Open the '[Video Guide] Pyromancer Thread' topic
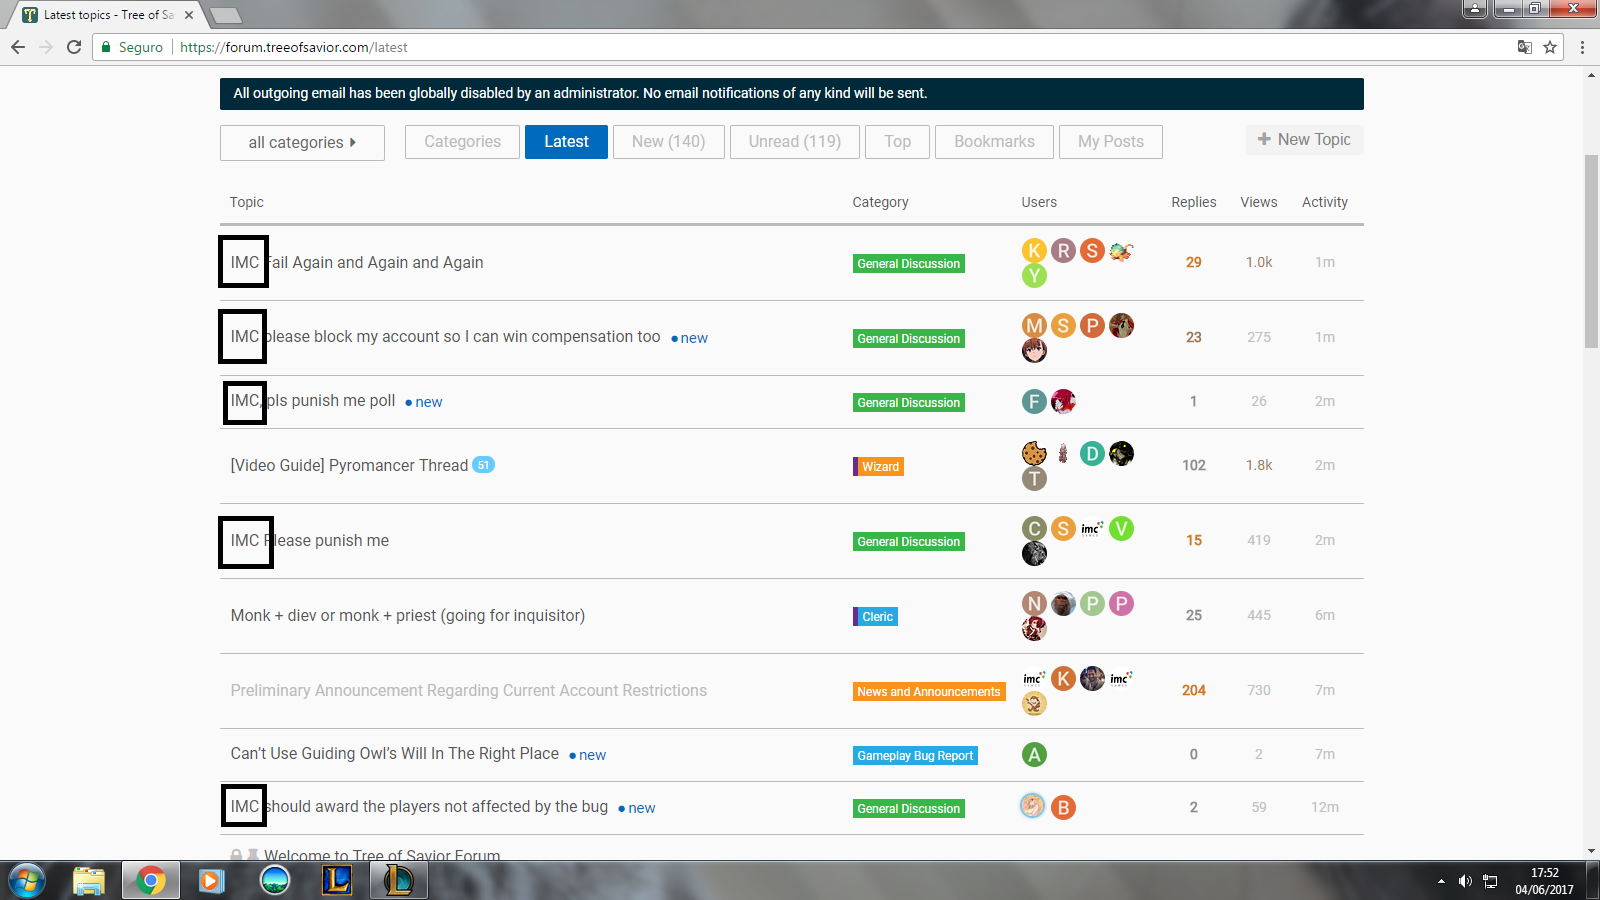This screenshot has height=900, width=1600. 349,466
